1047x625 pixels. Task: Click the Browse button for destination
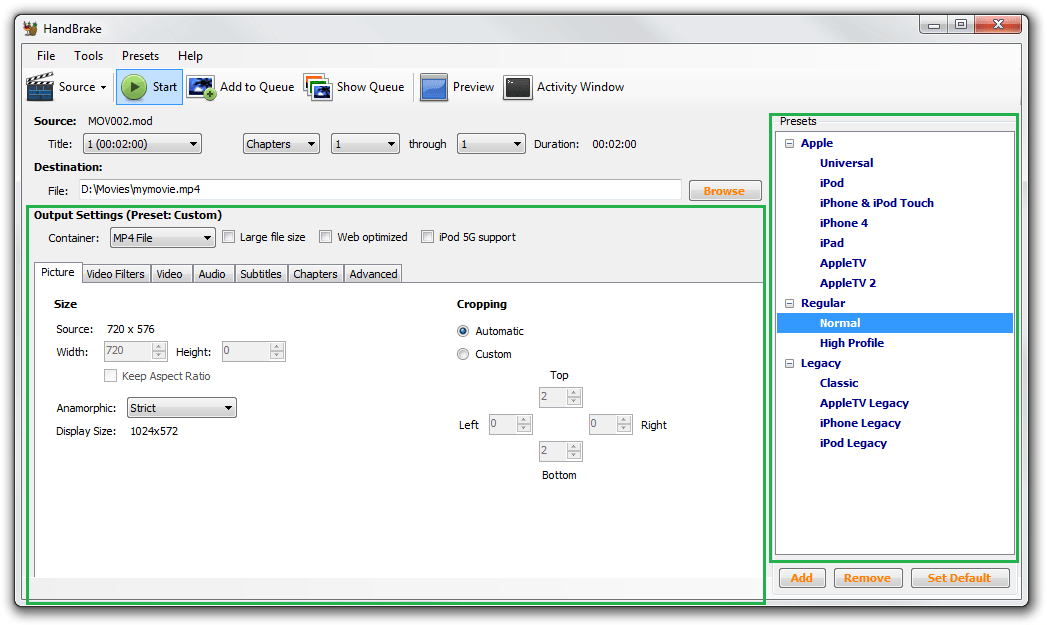(x=724, y=190)
